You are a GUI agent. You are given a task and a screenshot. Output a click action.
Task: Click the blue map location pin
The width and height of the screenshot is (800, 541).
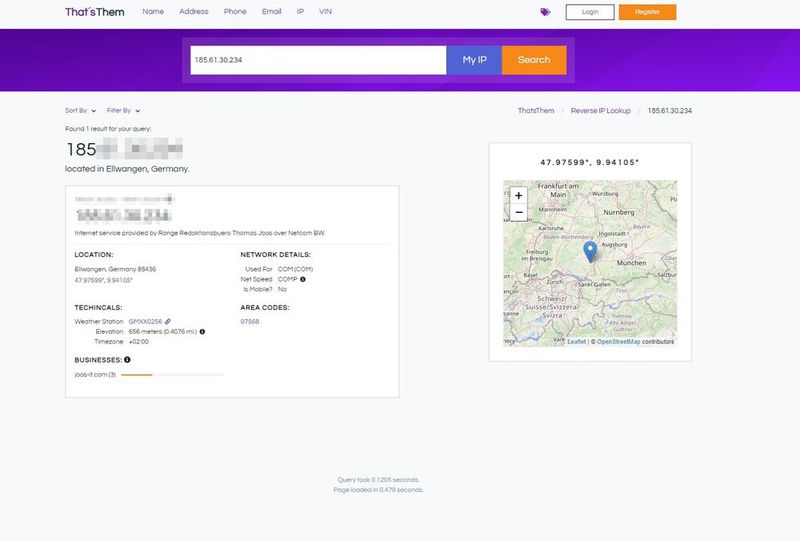click(590, 251)
